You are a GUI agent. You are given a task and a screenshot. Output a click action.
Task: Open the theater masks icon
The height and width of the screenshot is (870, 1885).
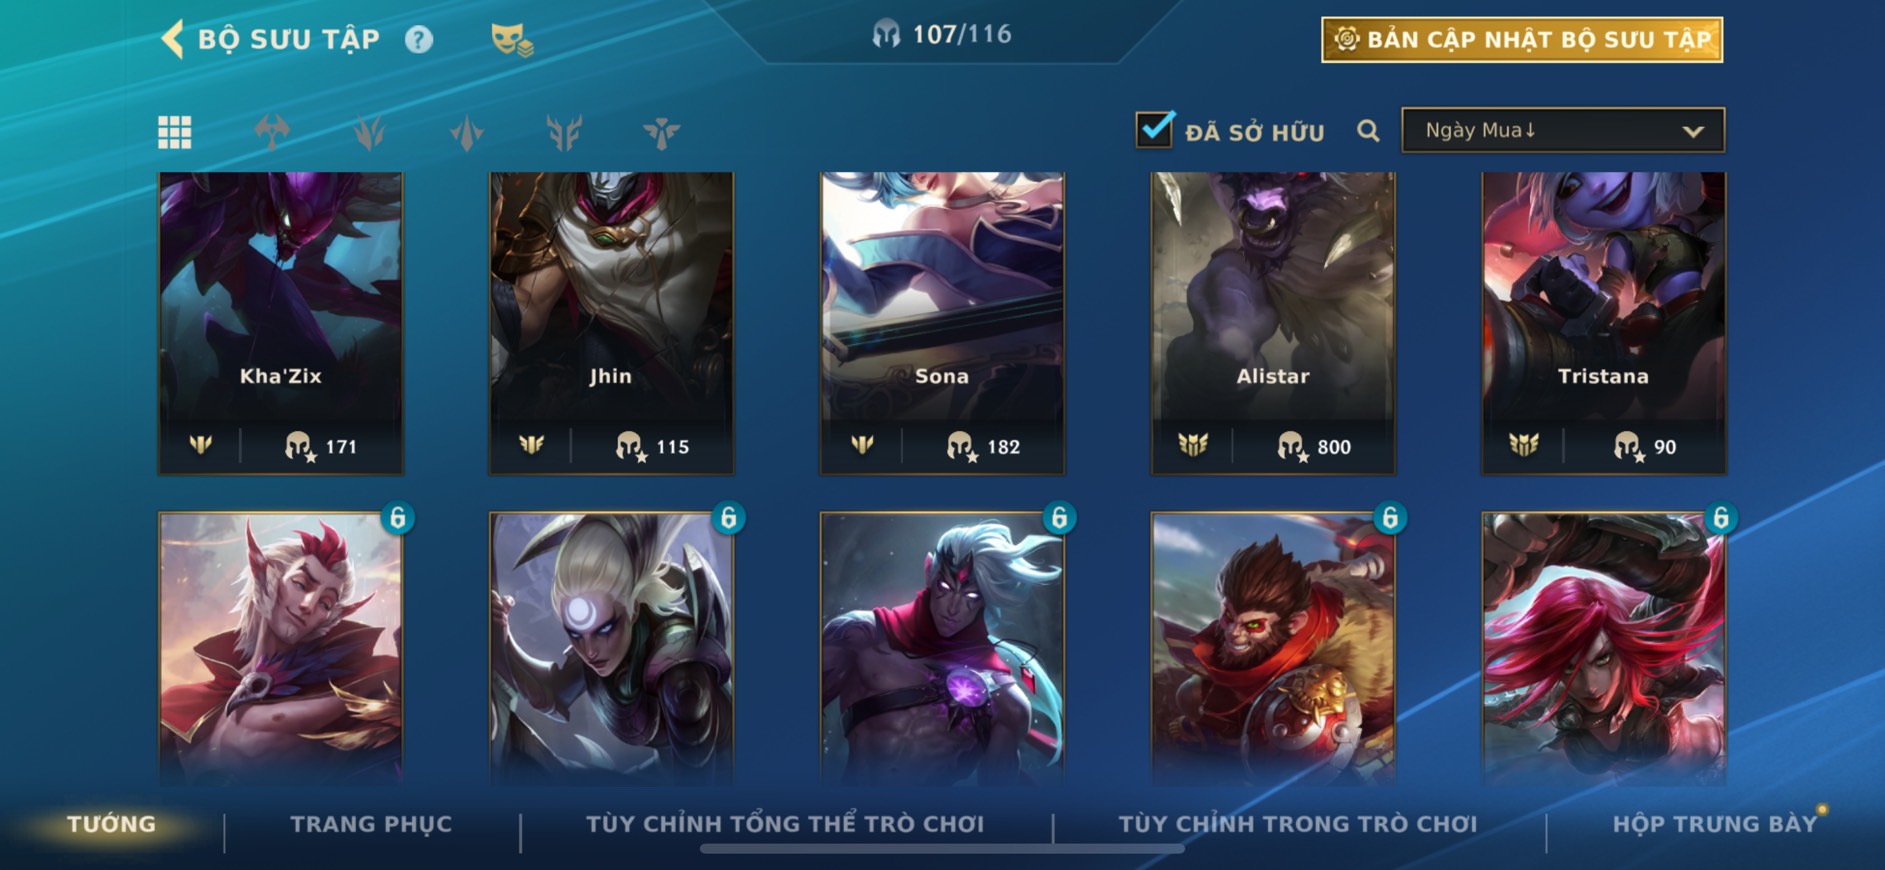tap(511, 40)
